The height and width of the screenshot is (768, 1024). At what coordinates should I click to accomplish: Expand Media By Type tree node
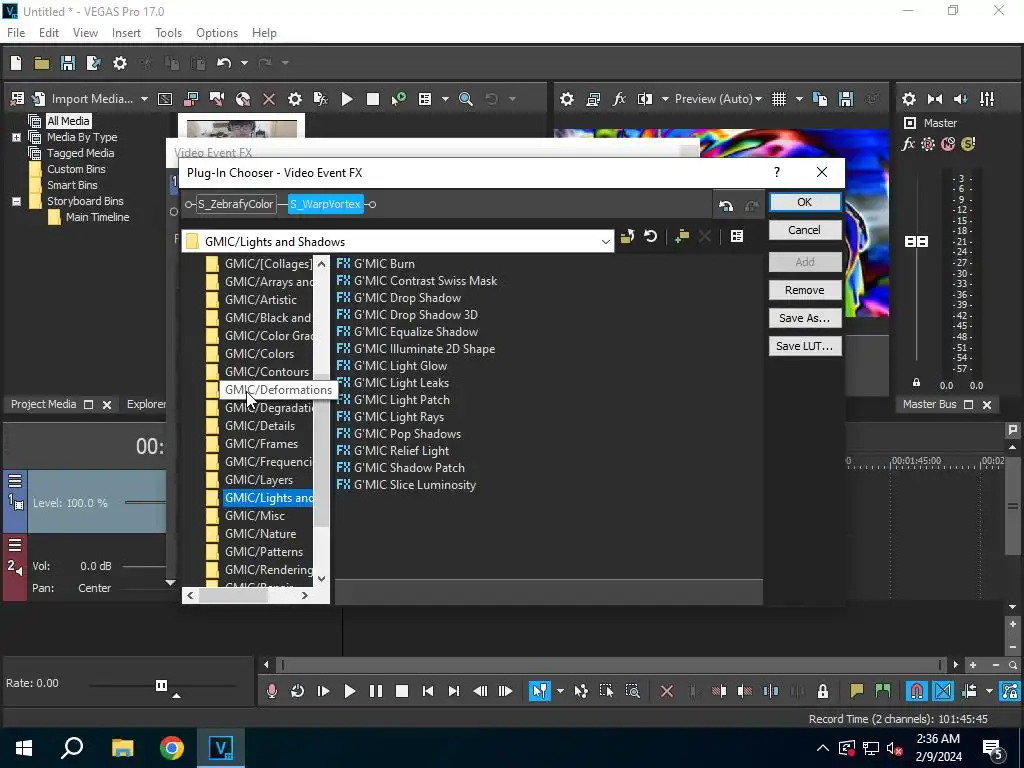(16, 137)
